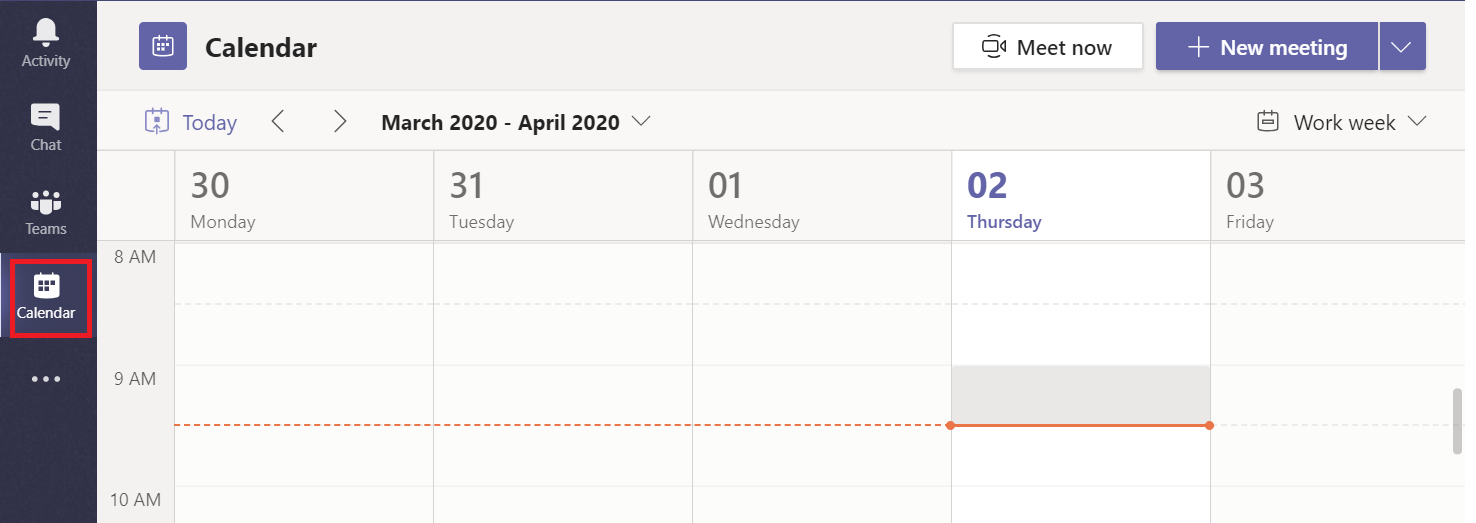Click the calendar vertical scrollbar thumb

(x=1457, y=421)
